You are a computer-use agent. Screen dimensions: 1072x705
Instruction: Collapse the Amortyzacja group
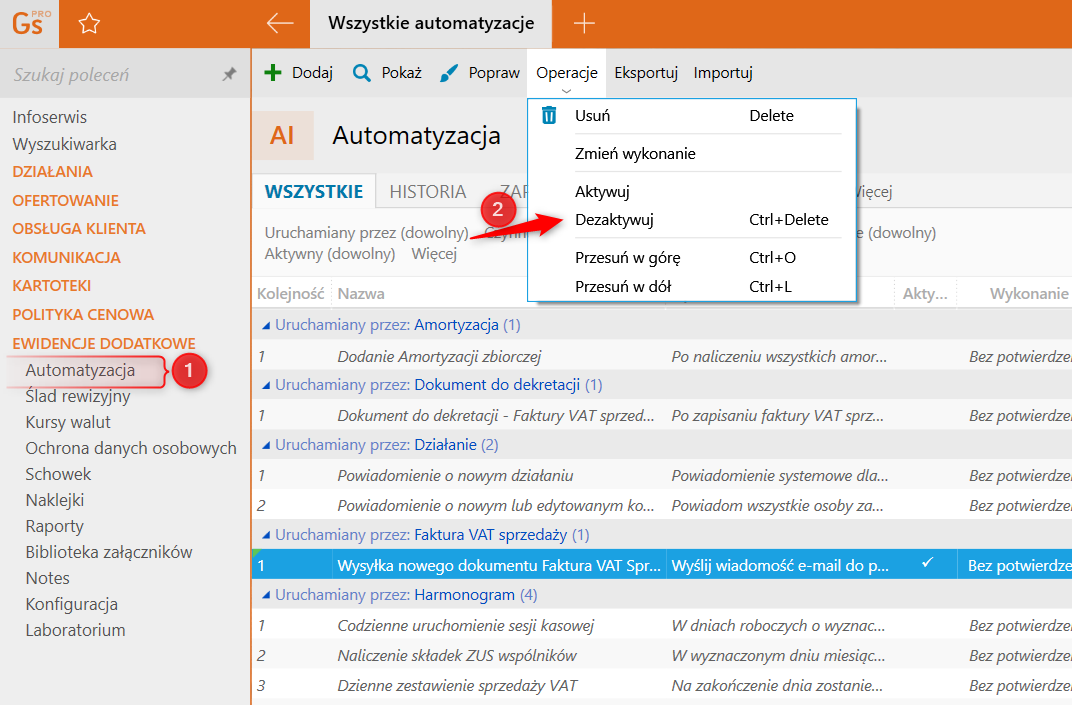pyautogui.click(x=266, y=325)
